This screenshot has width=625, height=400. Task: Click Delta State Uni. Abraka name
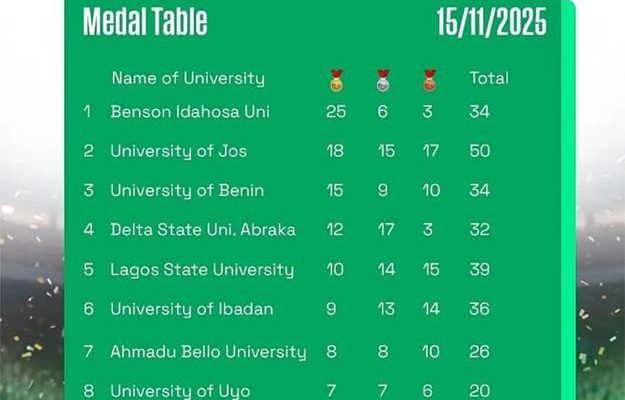[203, 230]
